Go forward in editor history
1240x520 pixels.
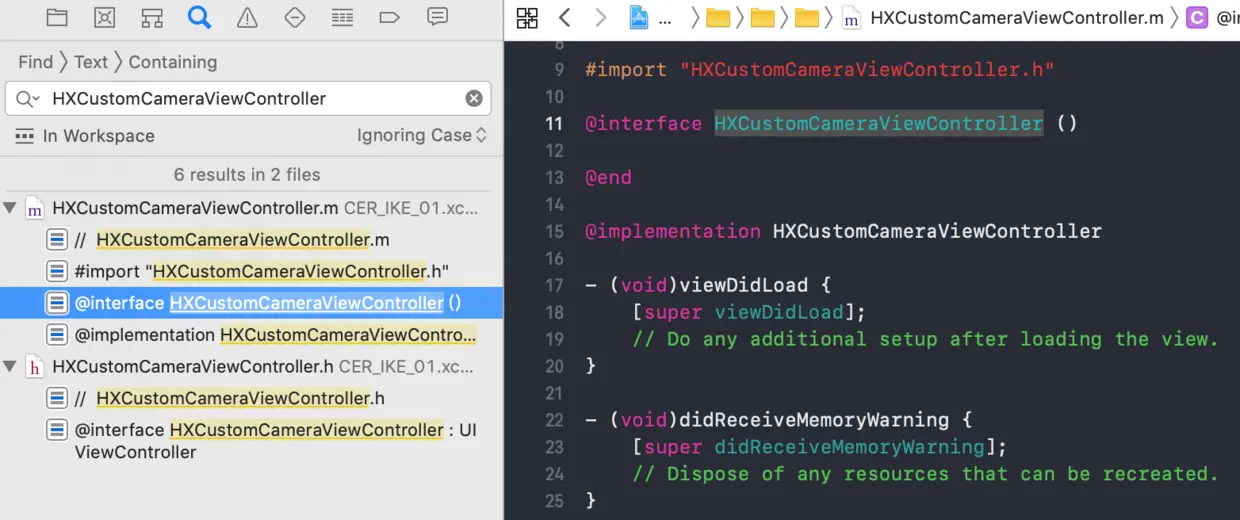pyautogui.click(x=600, y=17)
